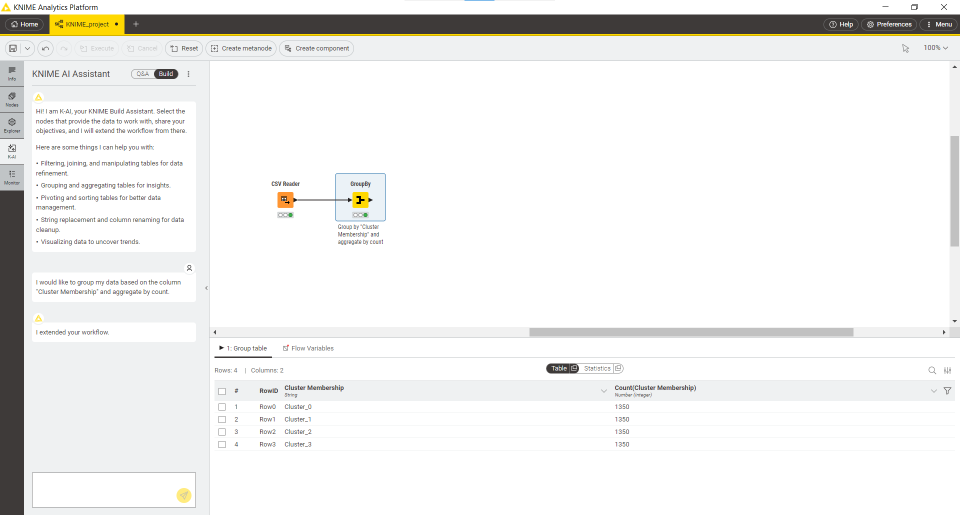
Task: Open the Nodes repository sidebar panel
Action: tap(12, 99)
